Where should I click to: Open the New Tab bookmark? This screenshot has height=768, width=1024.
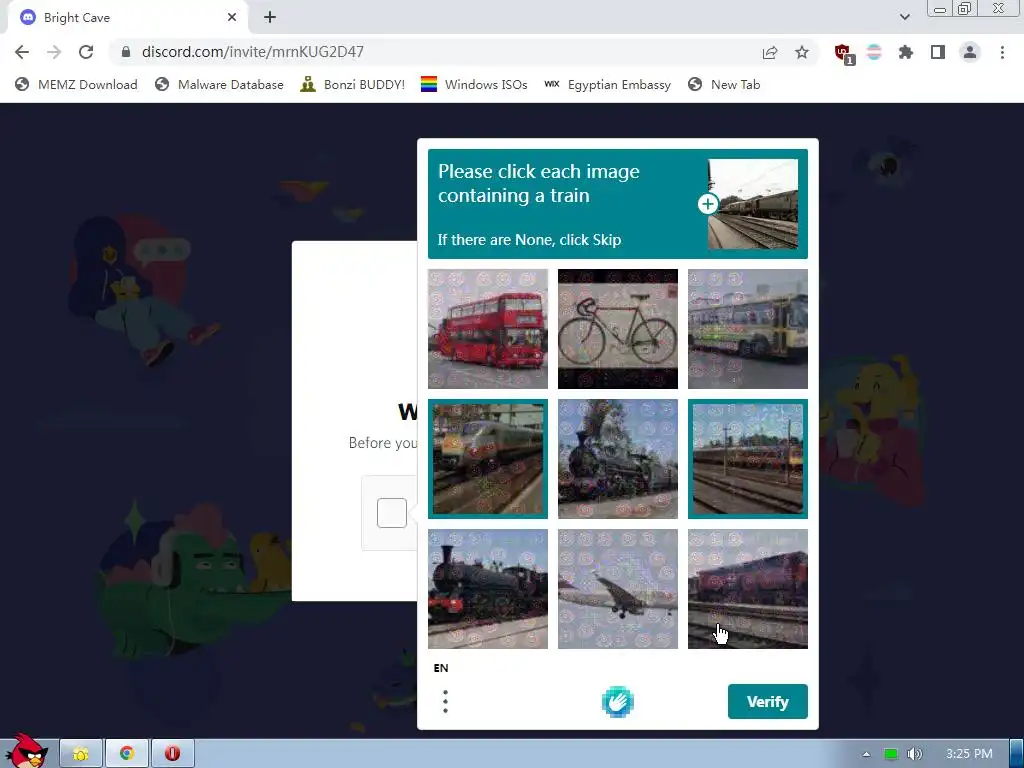(x=724, y=85)
